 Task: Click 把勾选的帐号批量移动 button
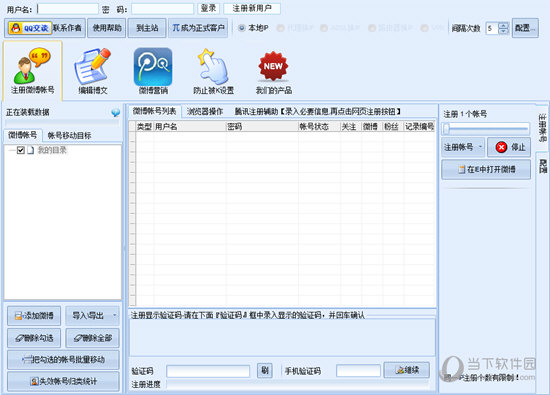[63, 360]
